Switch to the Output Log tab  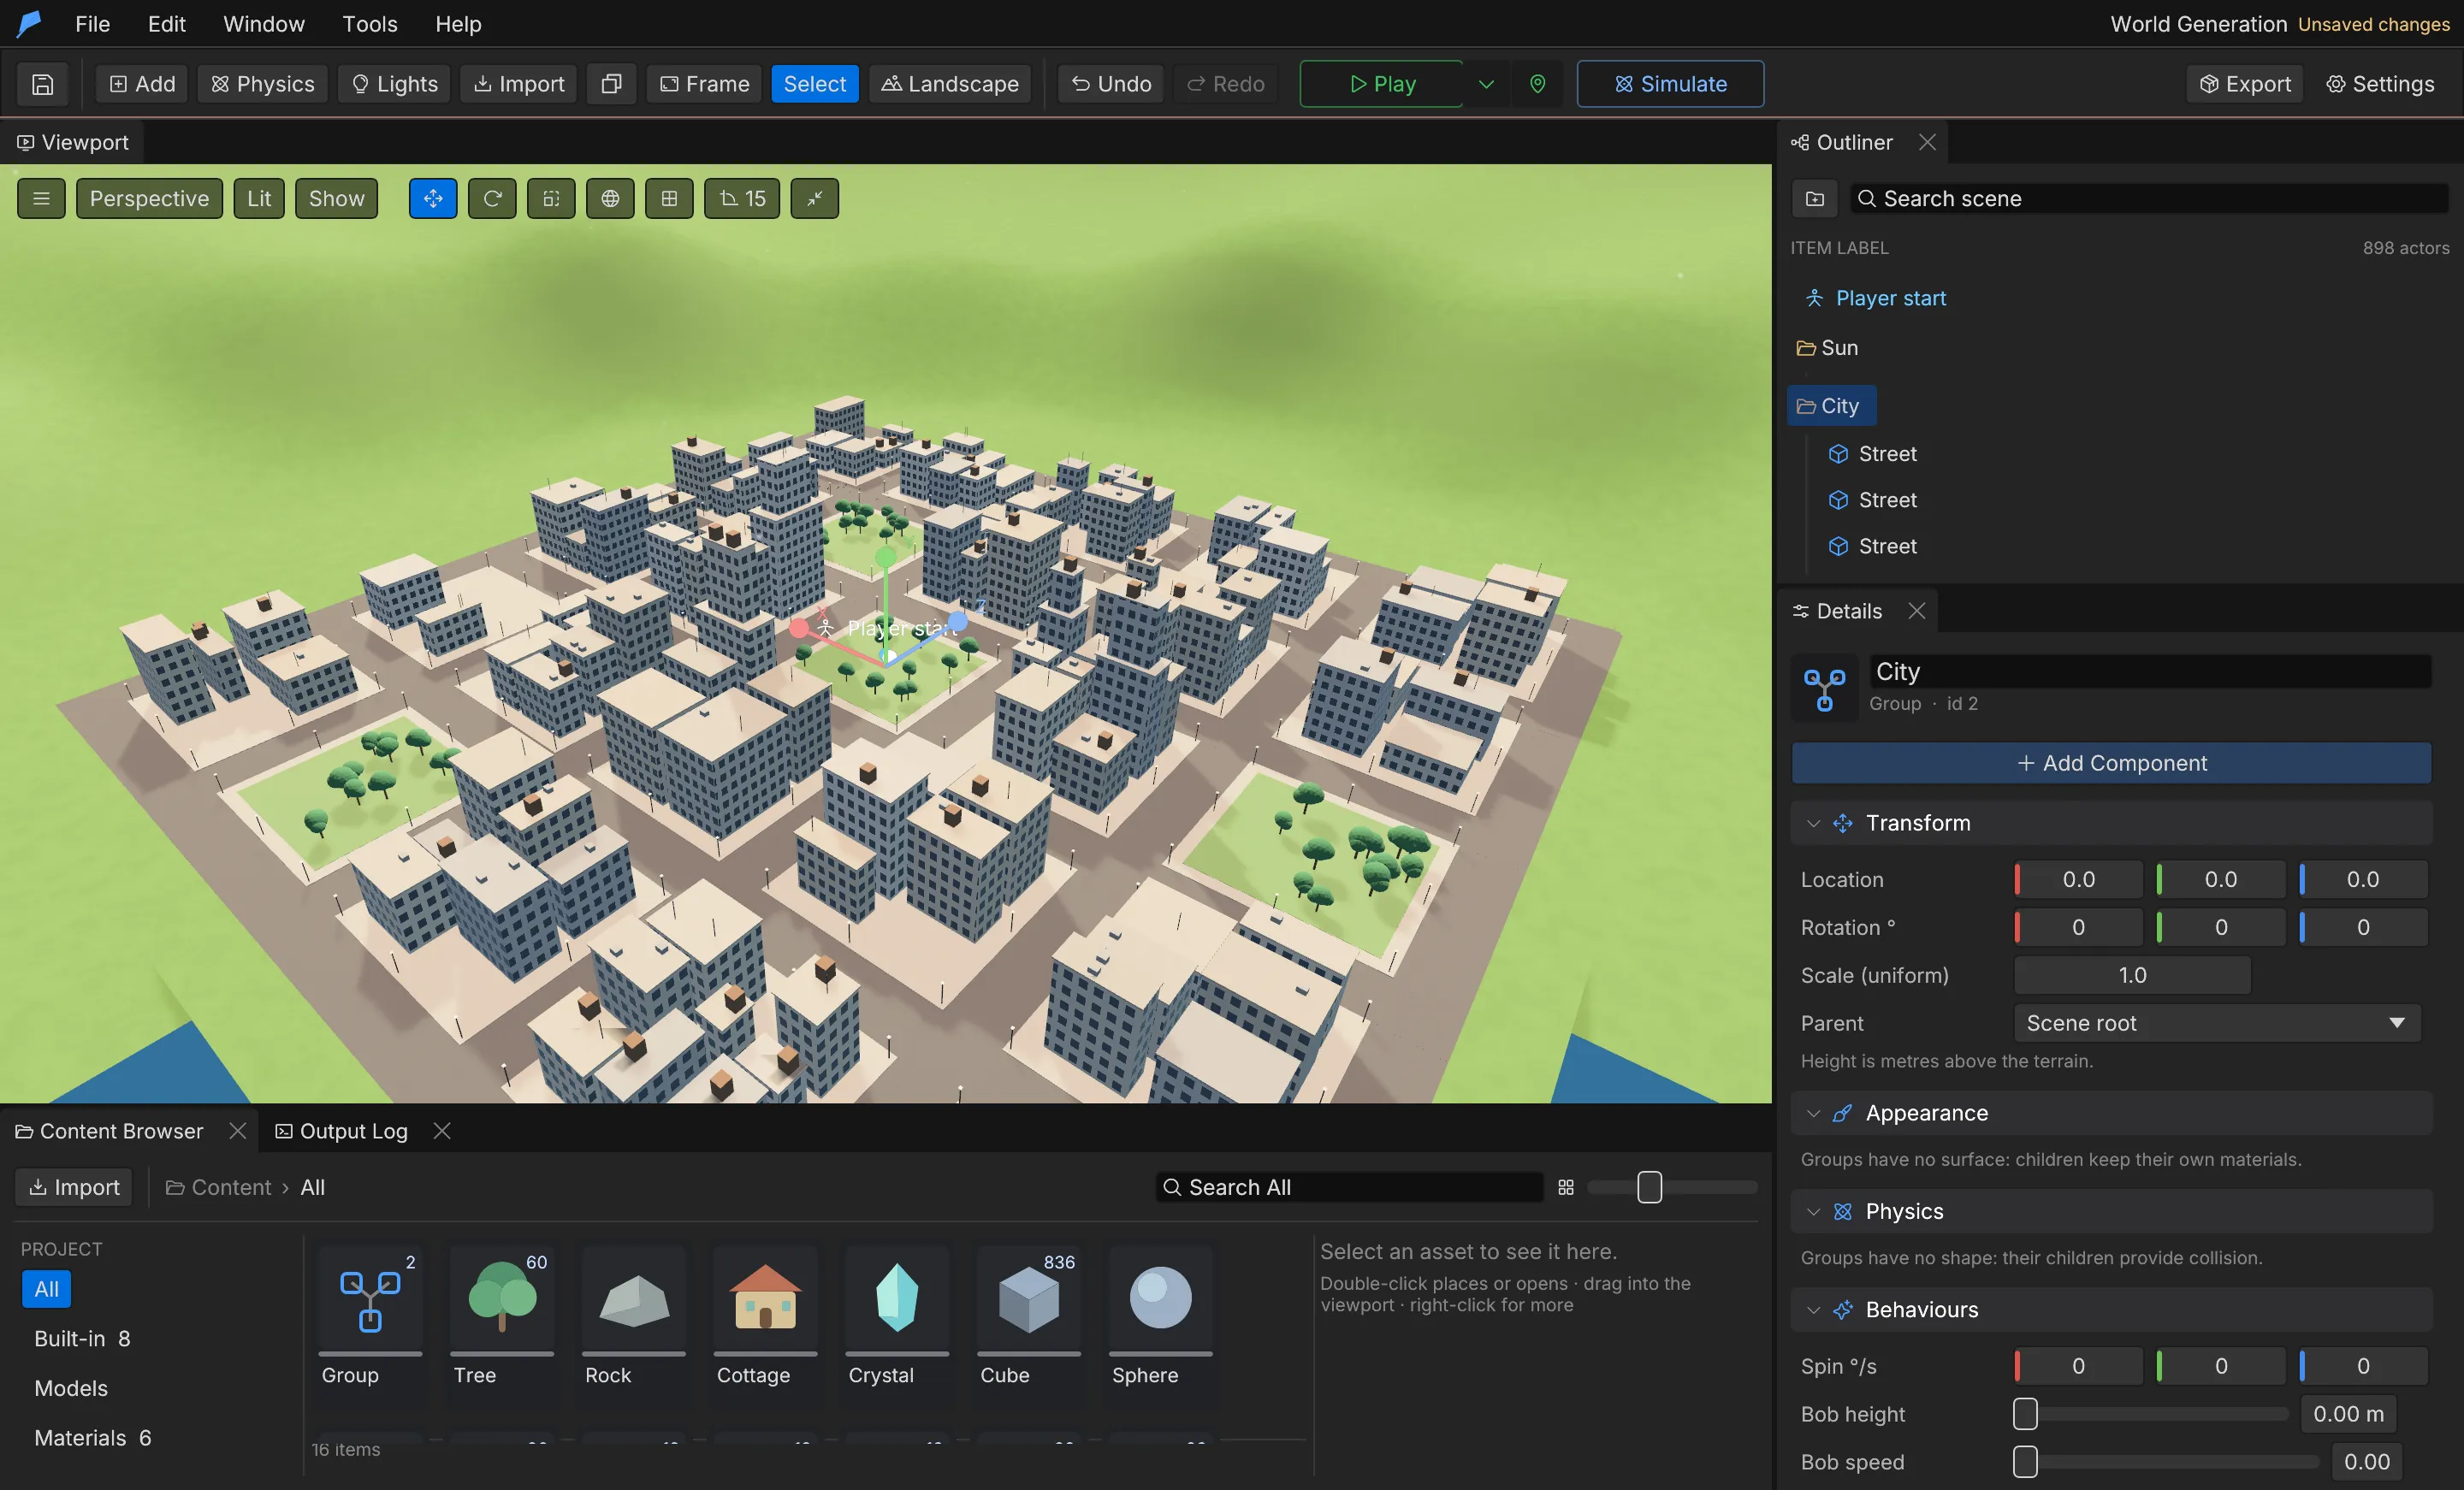tap(342, 1130)
